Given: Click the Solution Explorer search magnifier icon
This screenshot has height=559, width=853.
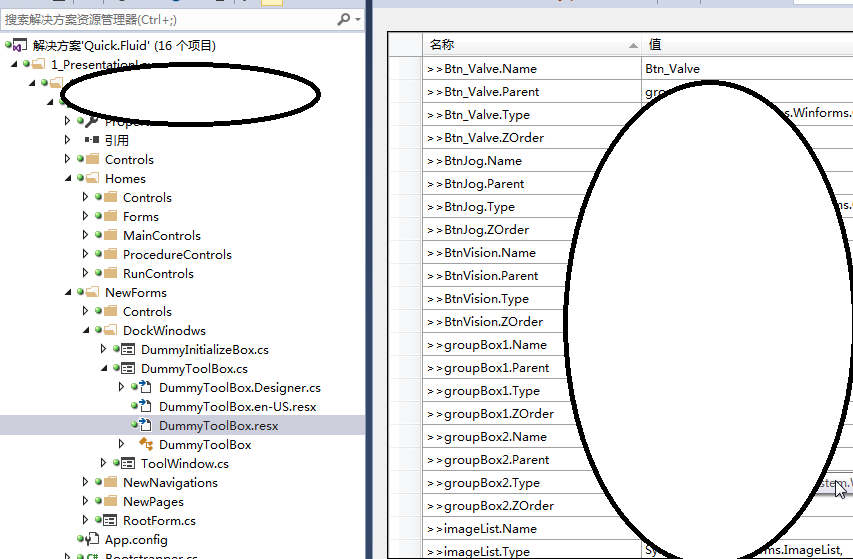Looking at the screenshot, I should 344,20.
